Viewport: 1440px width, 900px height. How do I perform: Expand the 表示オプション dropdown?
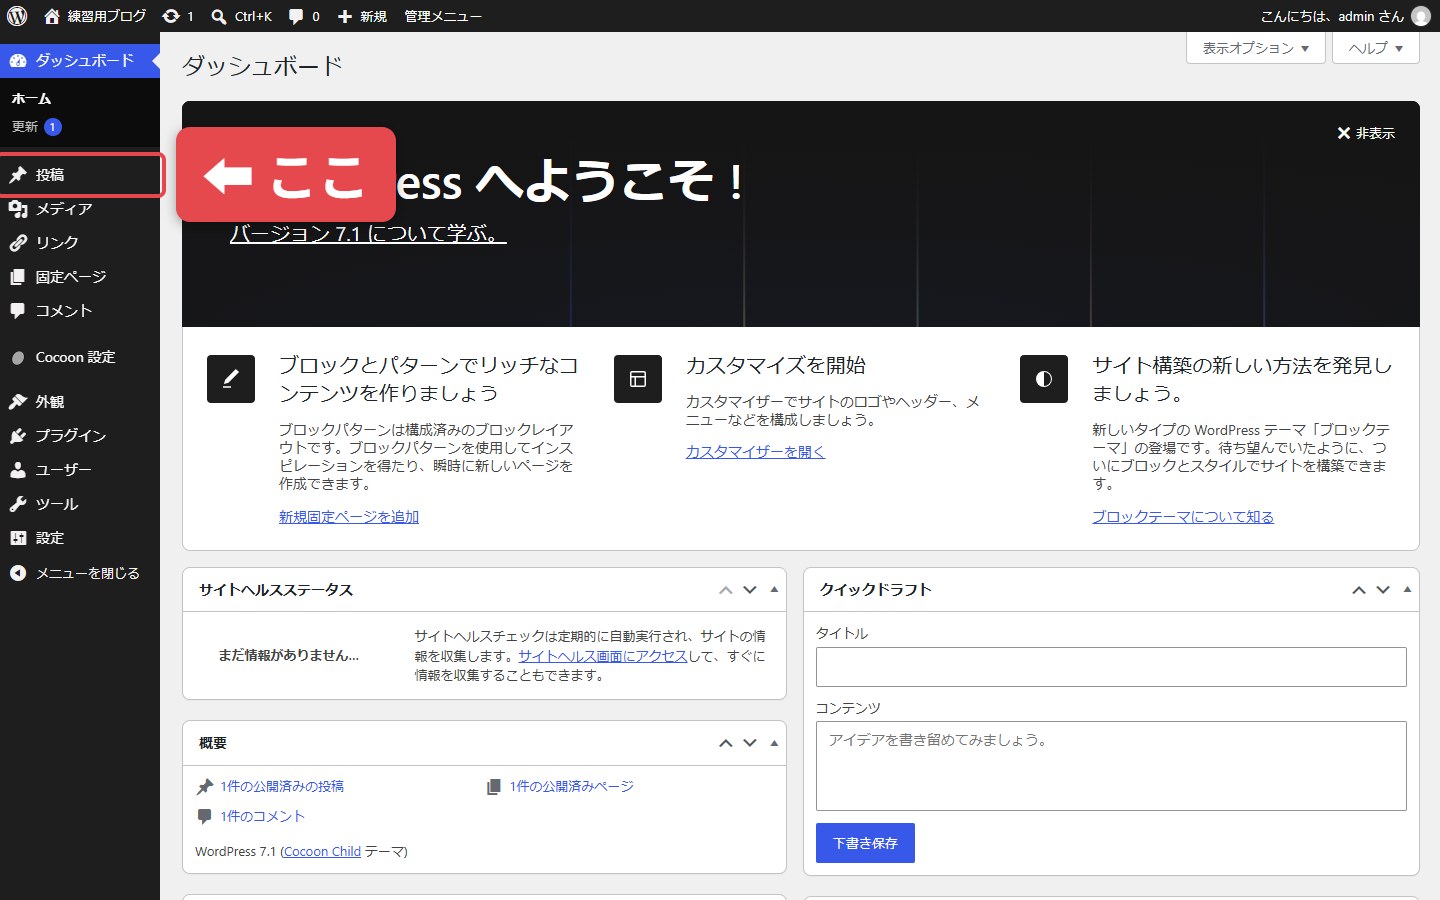[x=1256, y=48]
